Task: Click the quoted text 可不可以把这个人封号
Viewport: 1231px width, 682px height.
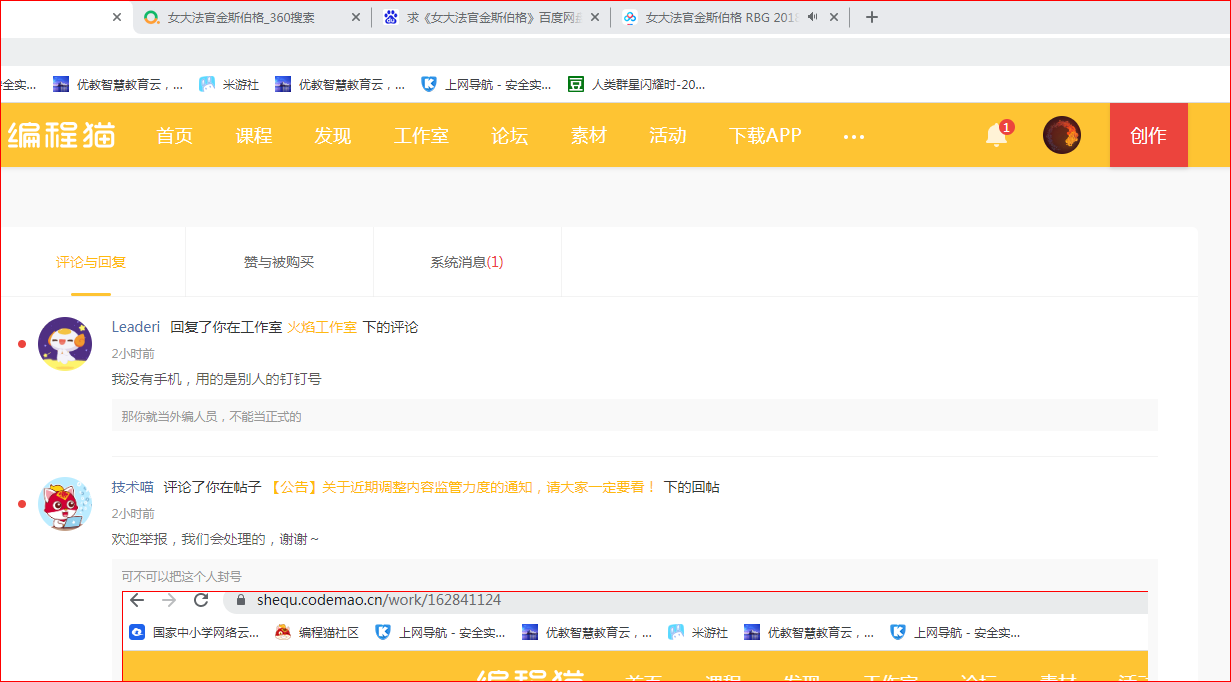Action: point(181,576)
